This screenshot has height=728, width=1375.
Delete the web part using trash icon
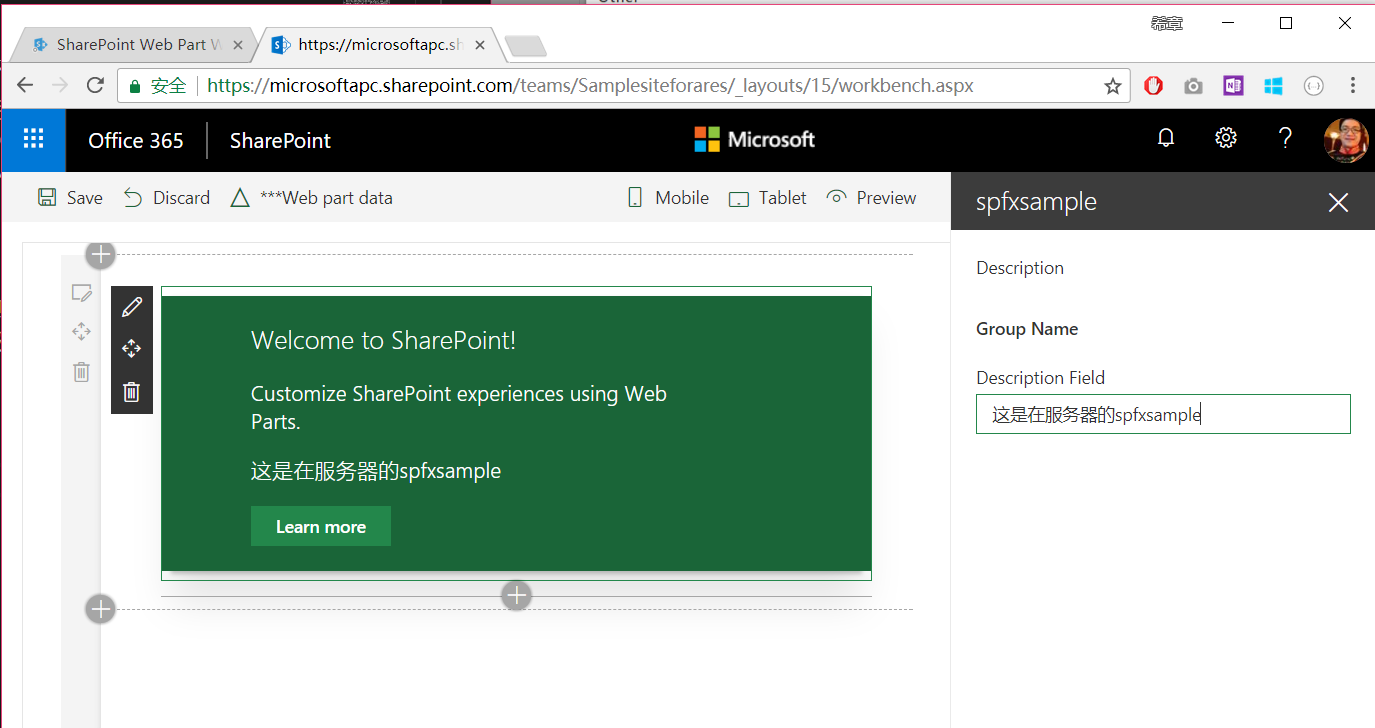(131, 391)
